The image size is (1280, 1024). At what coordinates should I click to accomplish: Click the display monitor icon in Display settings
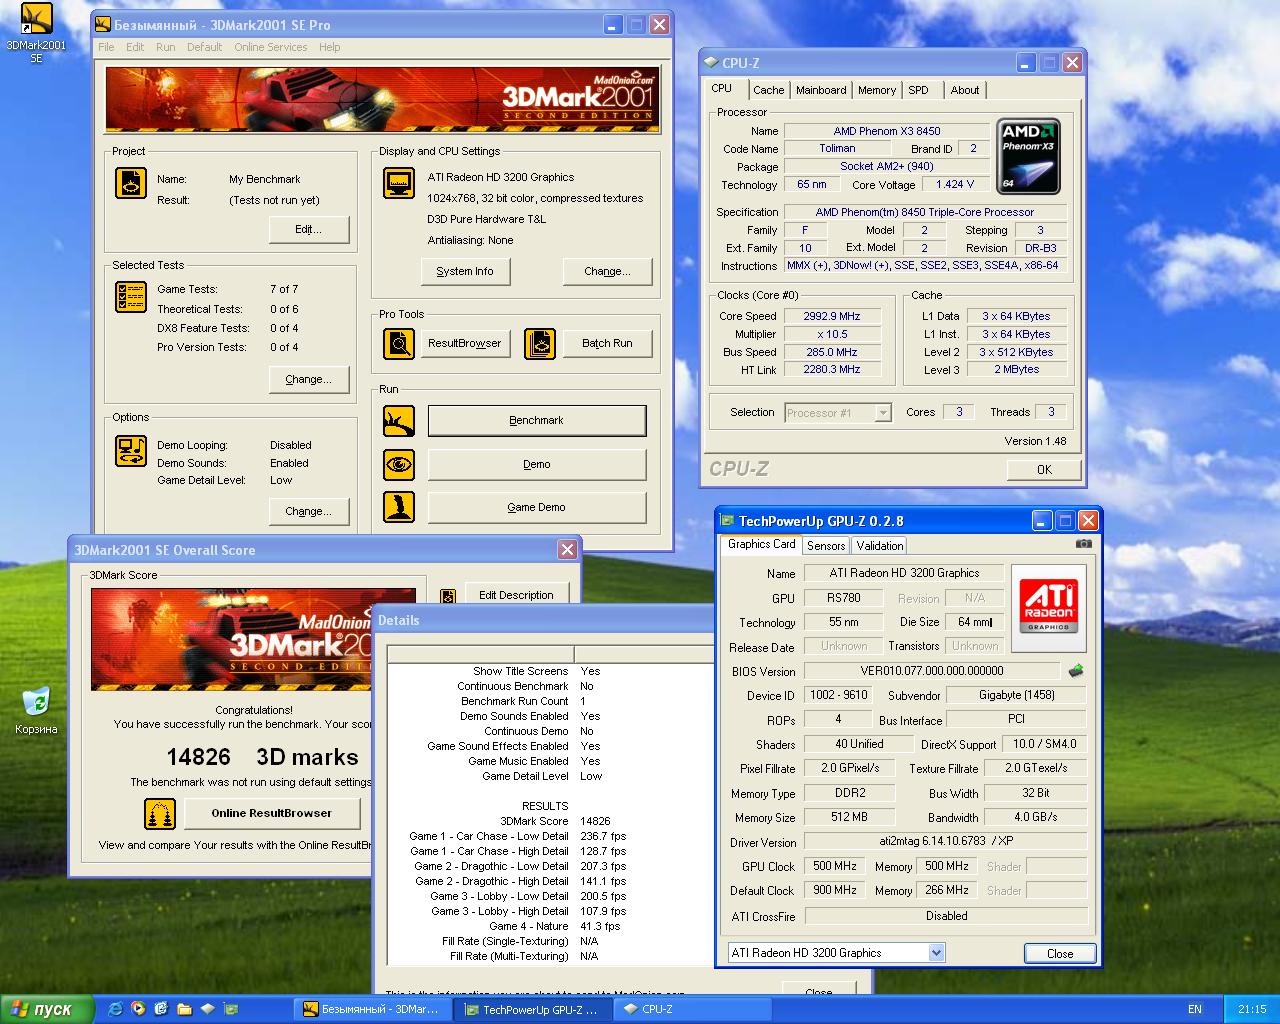pos(399,183)
